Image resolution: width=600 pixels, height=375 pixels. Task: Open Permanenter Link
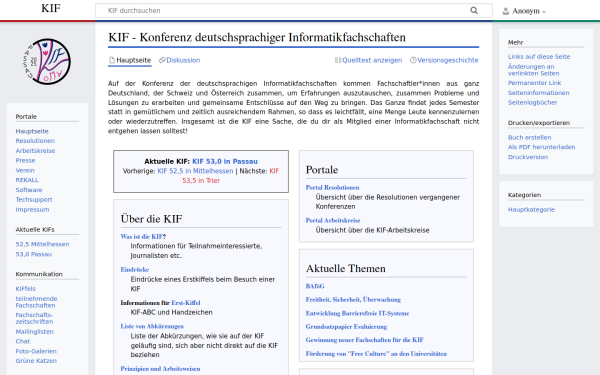coord(534,83)
